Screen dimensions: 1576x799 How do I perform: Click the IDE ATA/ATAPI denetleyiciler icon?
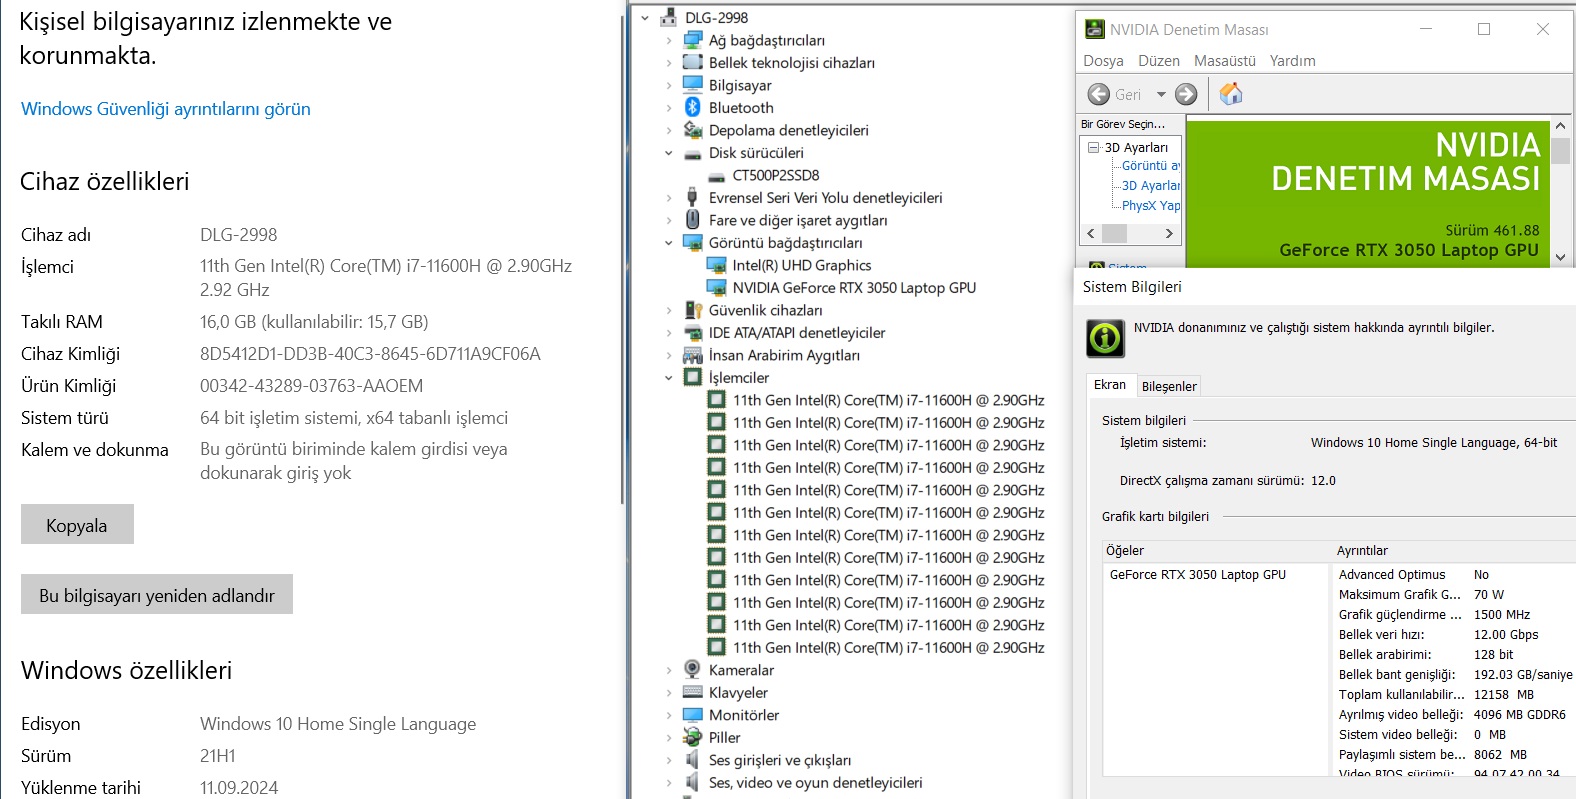pos(692,332)
